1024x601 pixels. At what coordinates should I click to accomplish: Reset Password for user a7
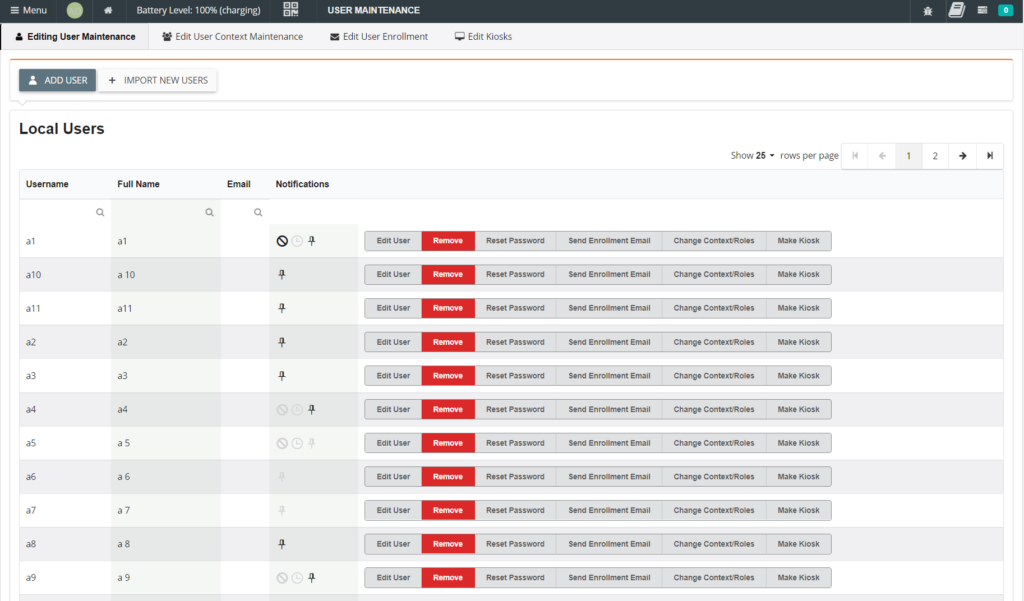(515, 510)
